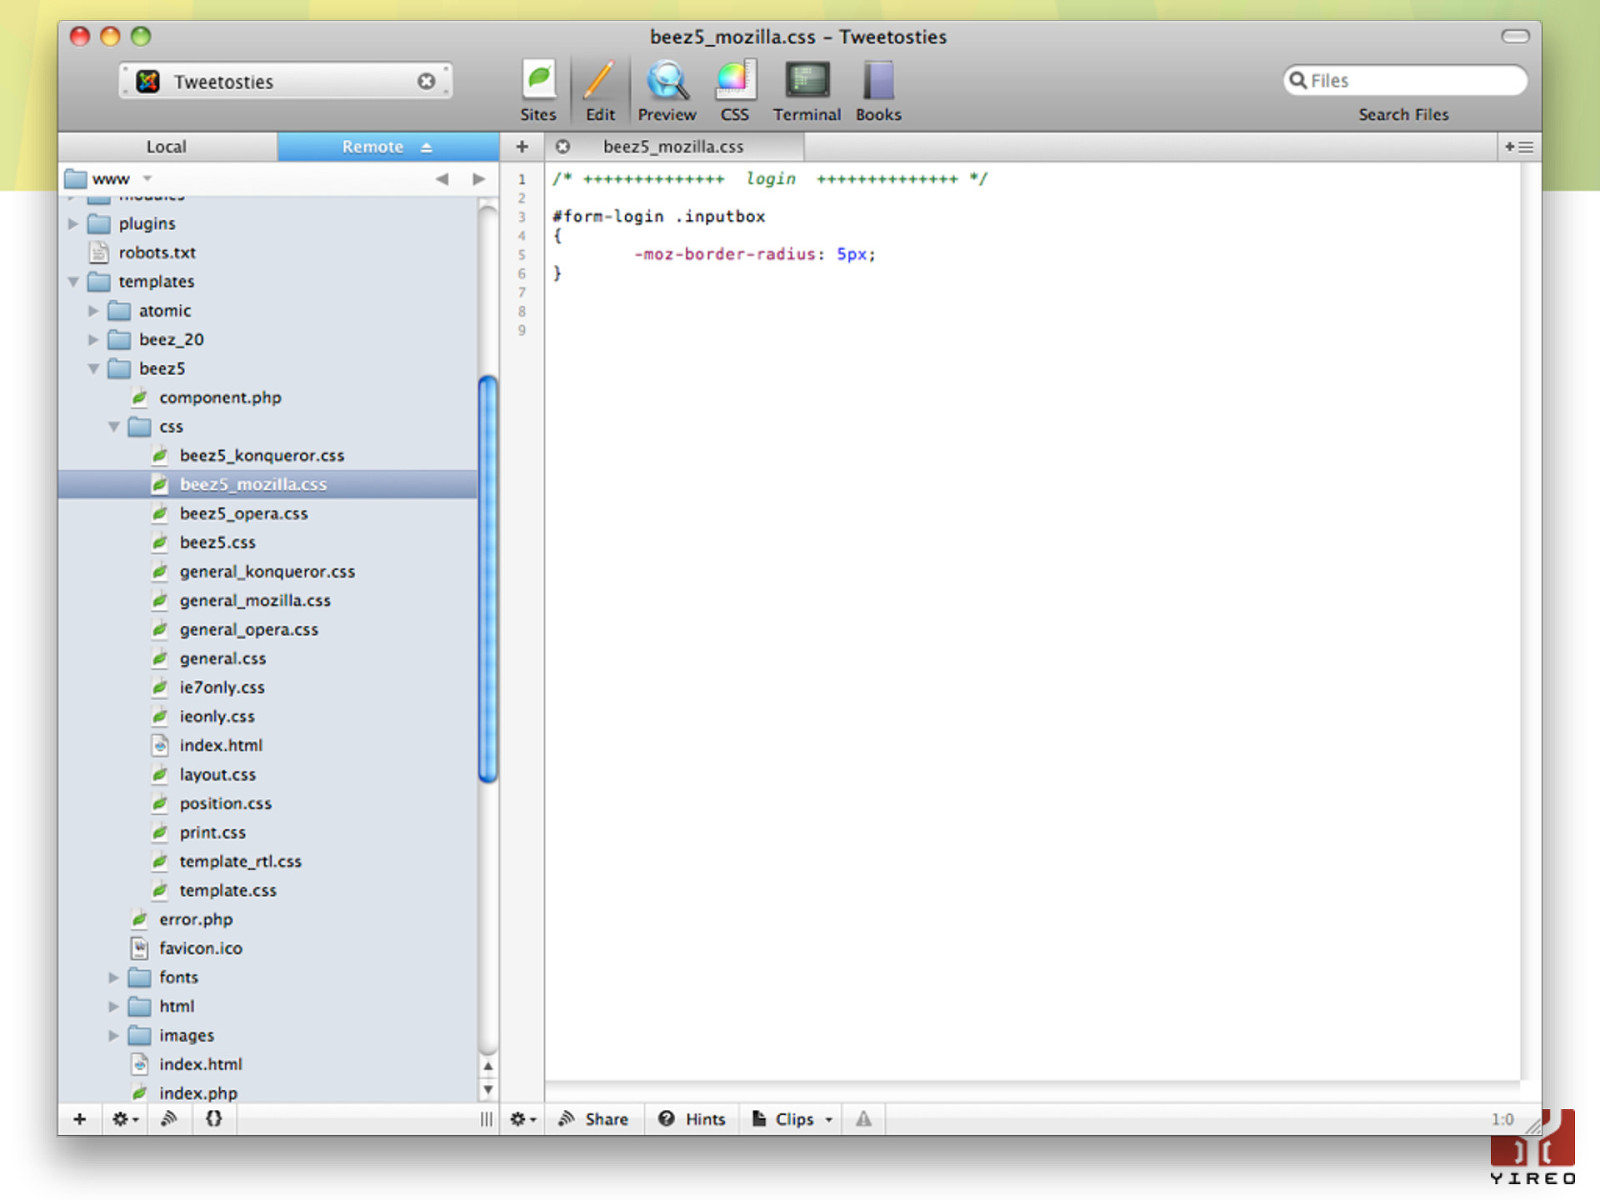
Task: Select error.php file
Action: point(268,920)
